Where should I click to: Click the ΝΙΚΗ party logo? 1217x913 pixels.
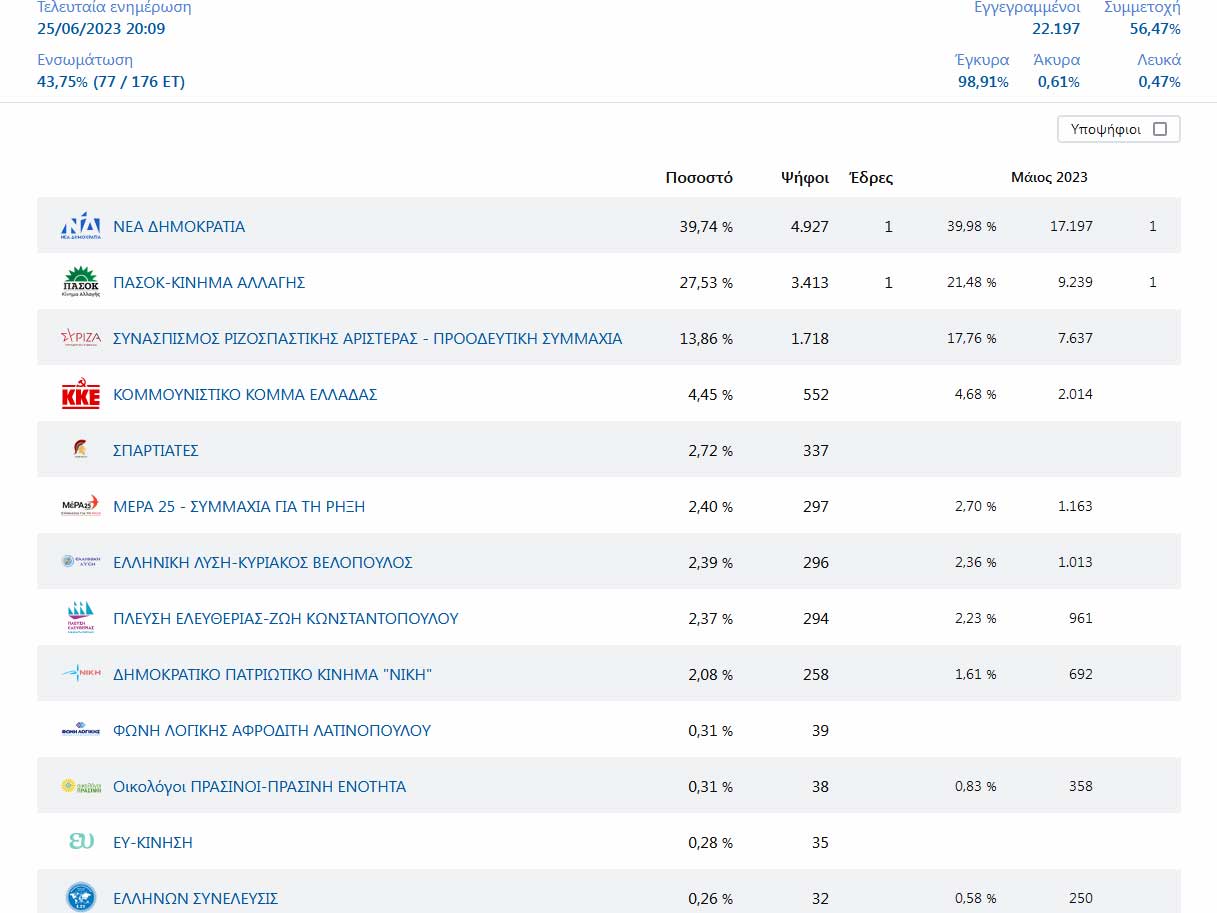81,674
